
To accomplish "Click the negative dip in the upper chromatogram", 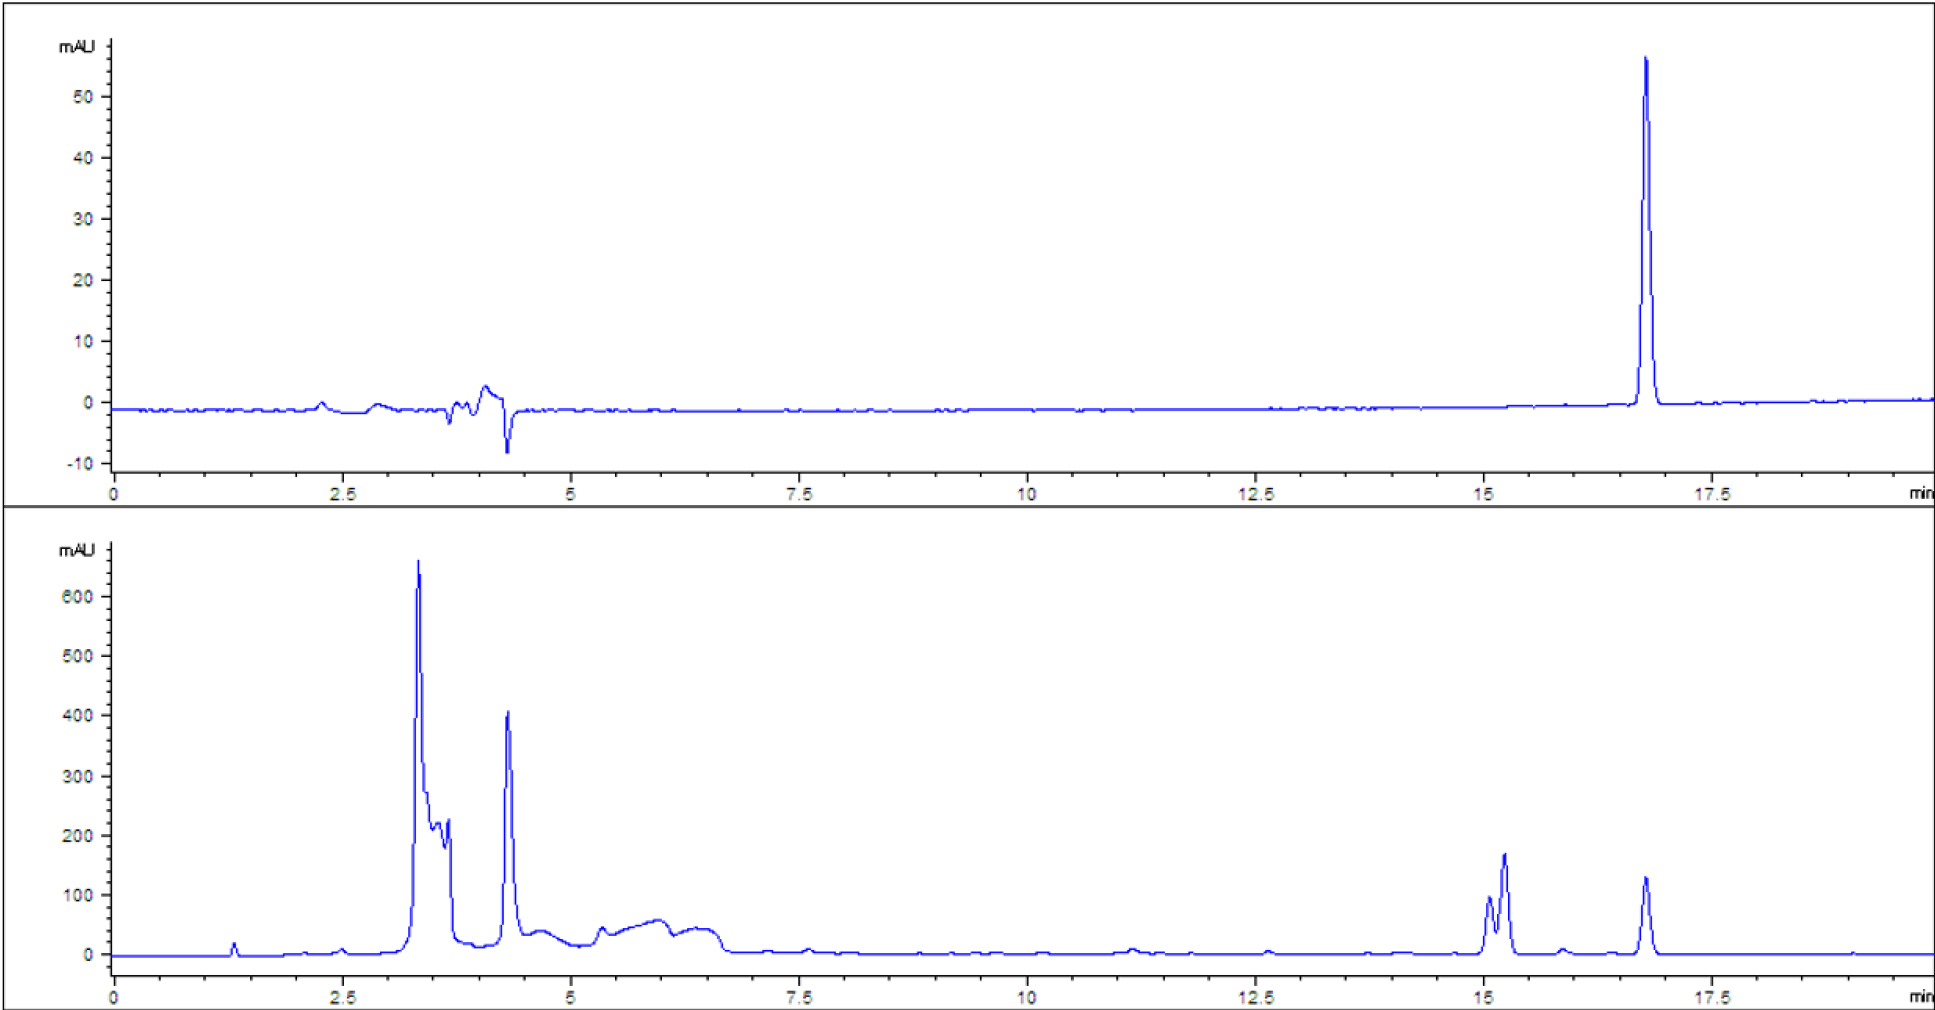I will [x=507, y=449].
